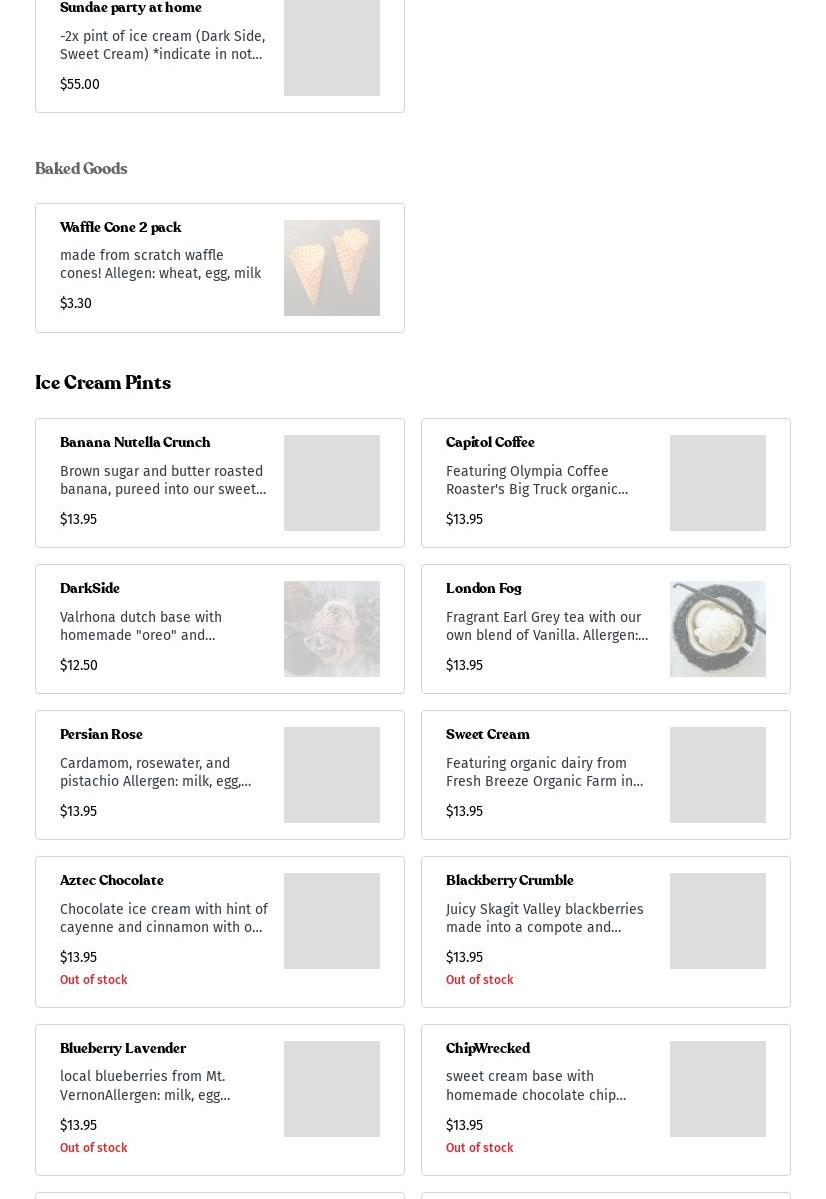Click the $12.50 DarkSide price
826x1199 pixels.
[x=78, y=665]
